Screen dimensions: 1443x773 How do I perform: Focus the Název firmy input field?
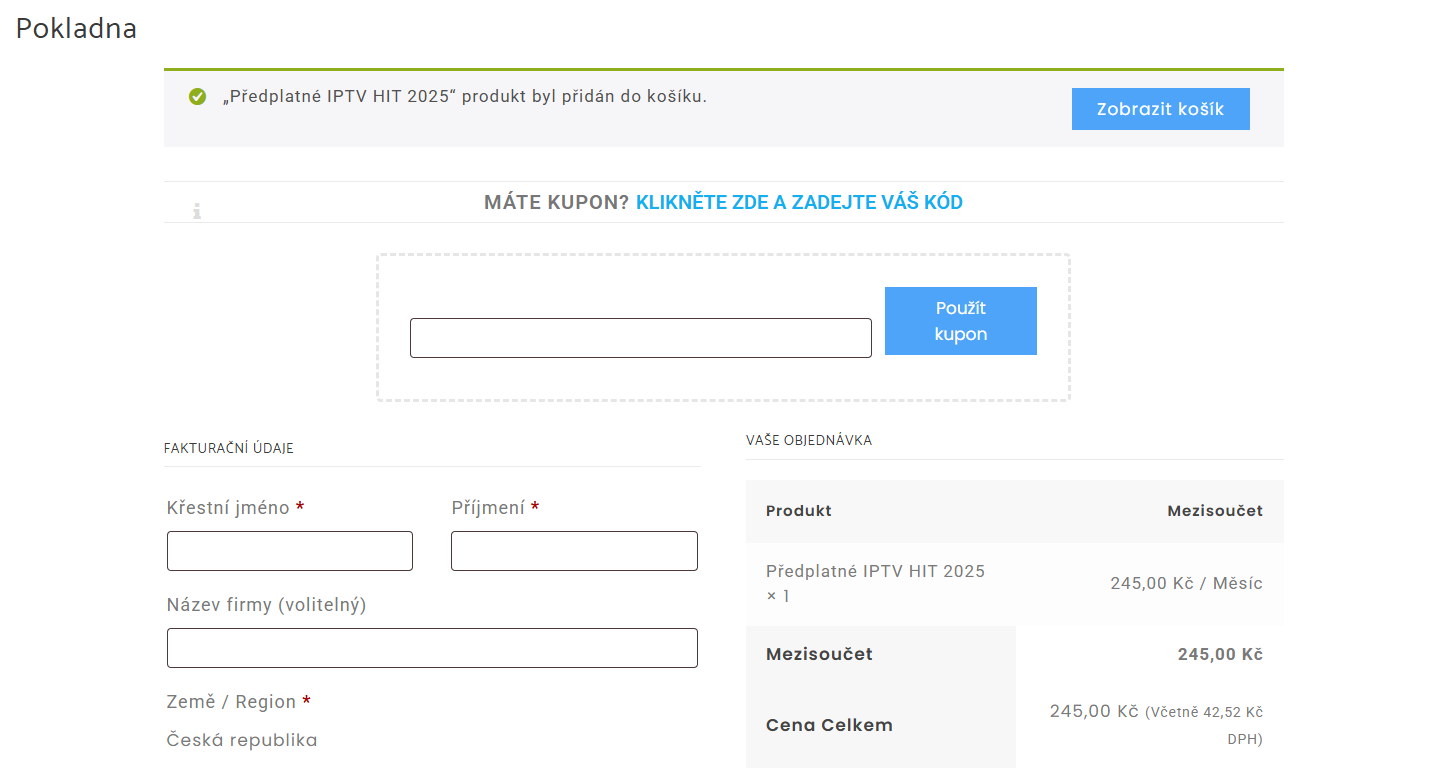click(x=432, y=648)
